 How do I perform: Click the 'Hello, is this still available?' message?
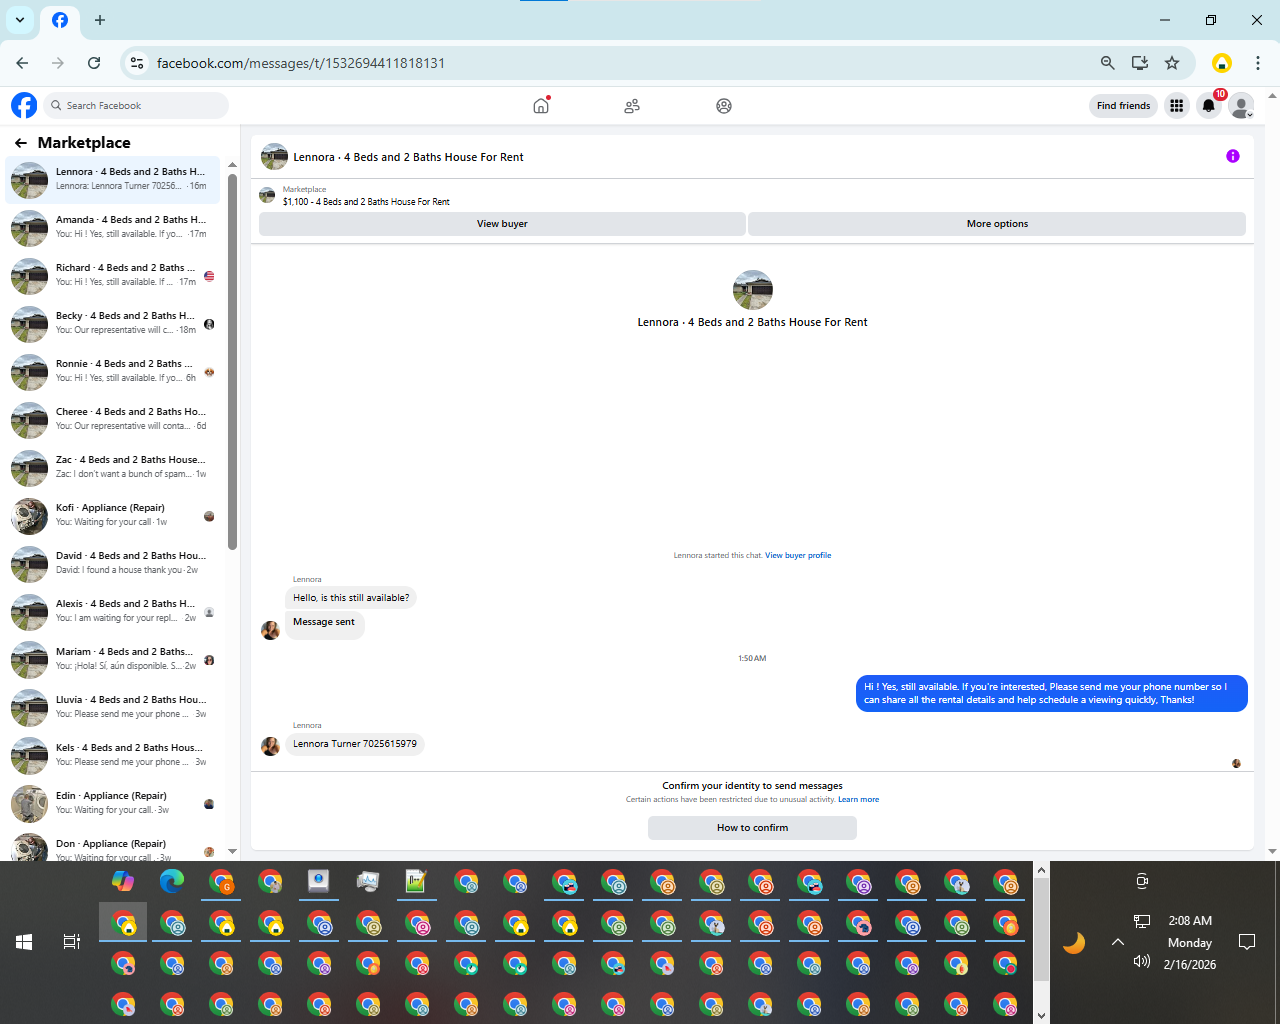351,598
